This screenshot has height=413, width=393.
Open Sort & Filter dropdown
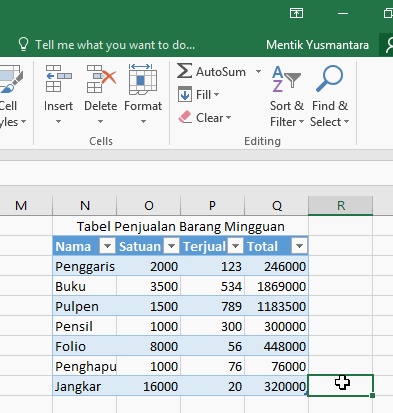click(301, 122)
